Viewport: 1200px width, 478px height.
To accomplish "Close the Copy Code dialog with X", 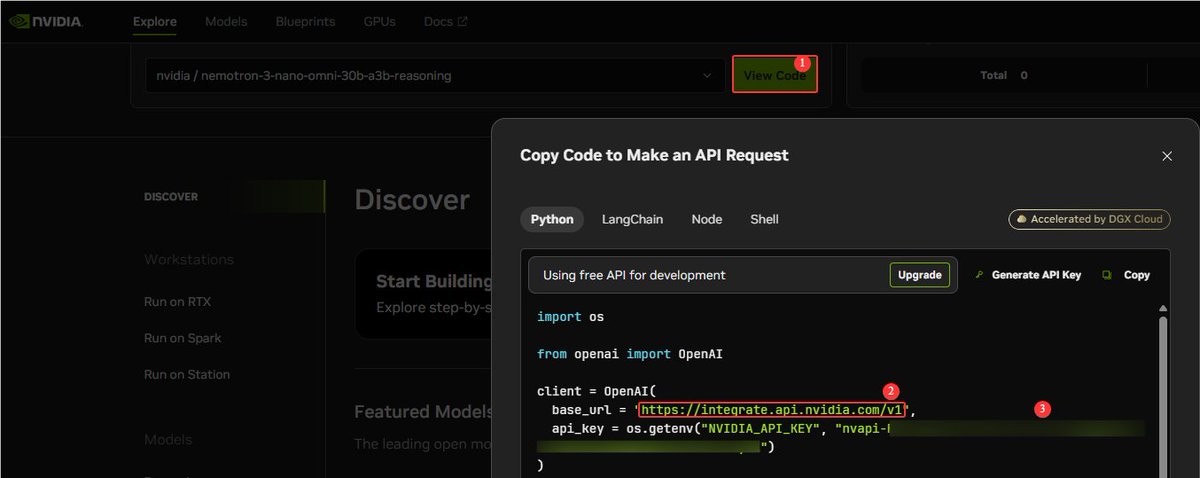I will click(1167, 156).
